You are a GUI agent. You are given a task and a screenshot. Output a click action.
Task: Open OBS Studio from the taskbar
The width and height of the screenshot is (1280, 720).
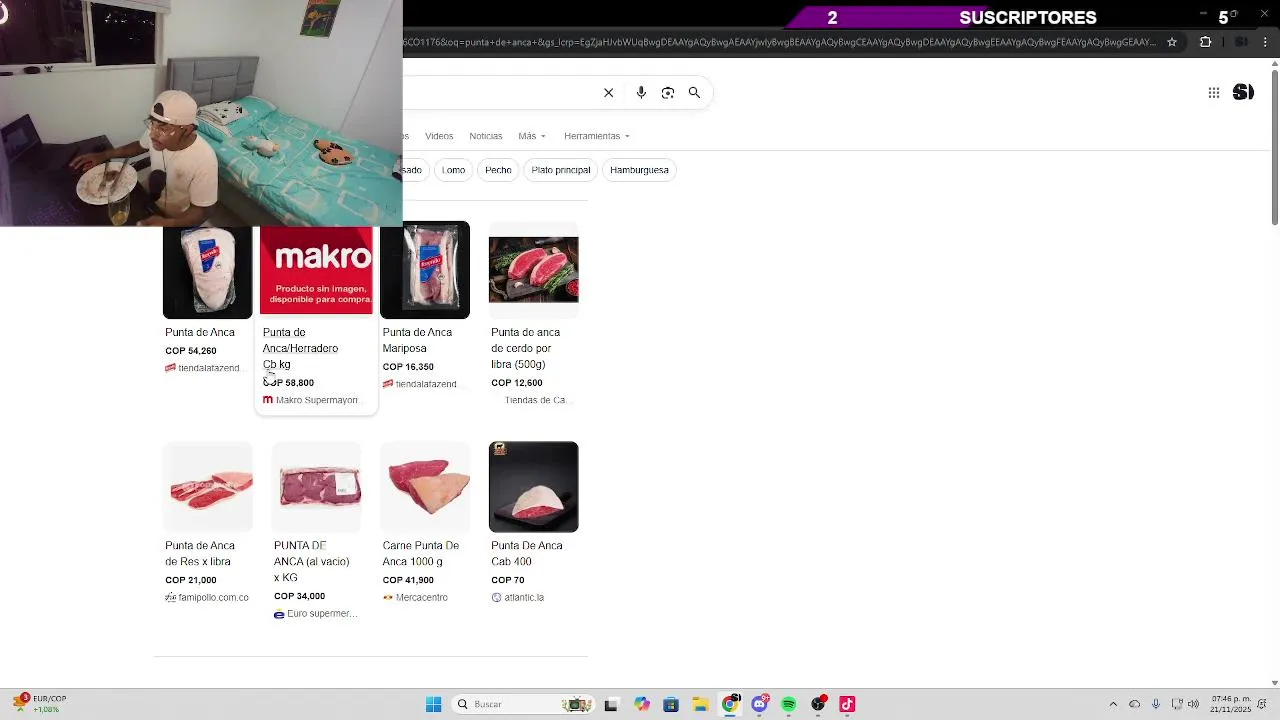[818, 704]
